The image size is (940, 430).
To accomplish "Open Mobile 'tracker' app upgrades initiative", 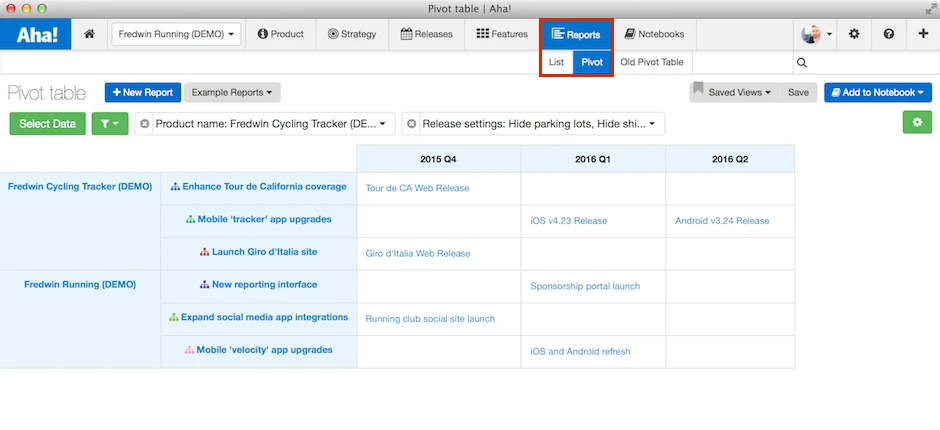I will coord(264,219).
